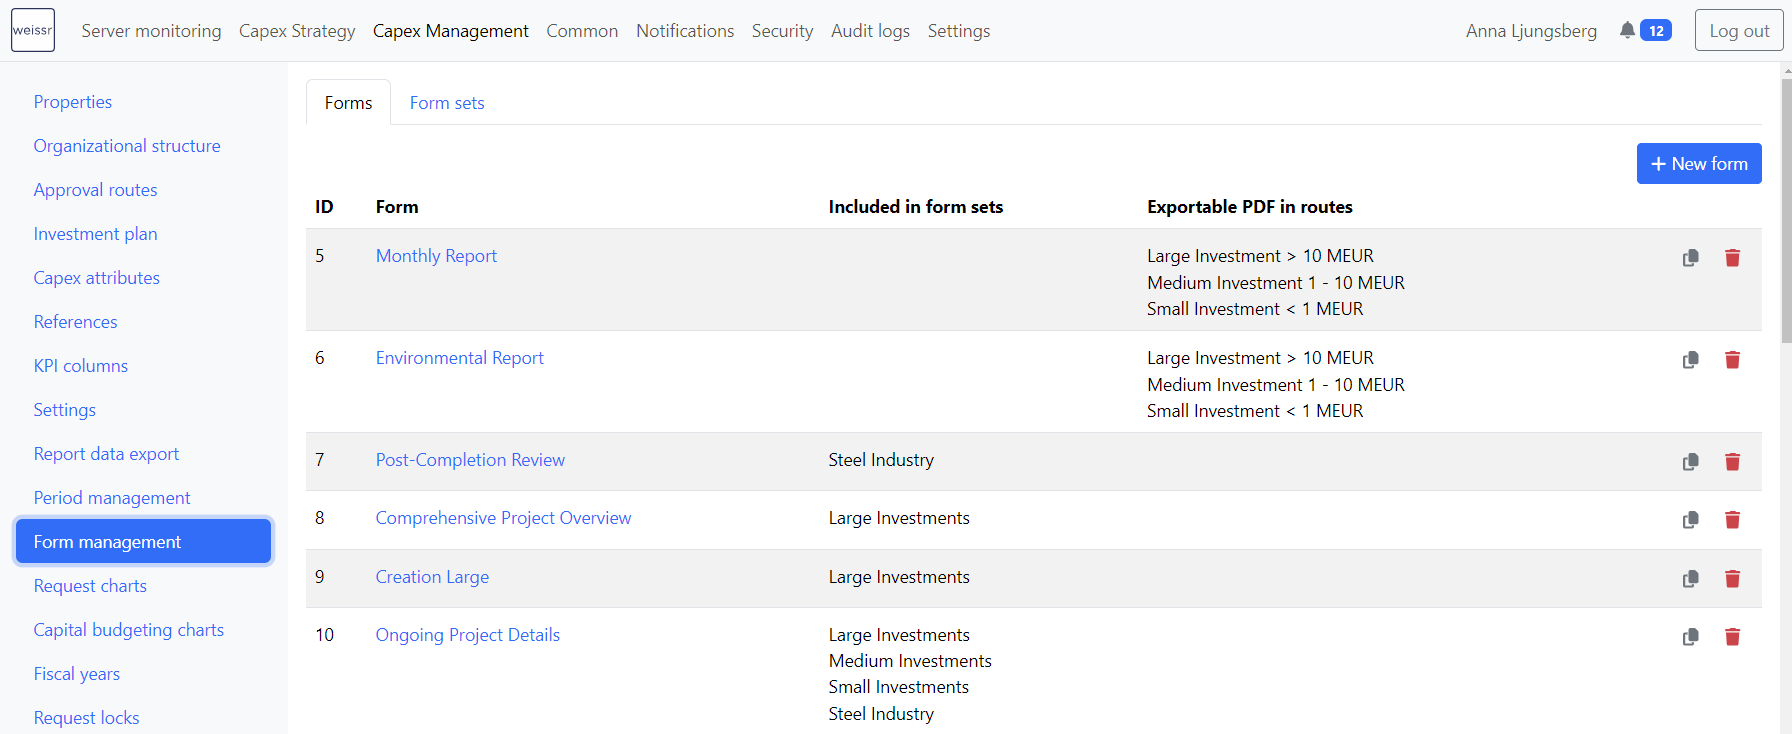Delete the Comprehensive Project Overview form

[1733, 520]
